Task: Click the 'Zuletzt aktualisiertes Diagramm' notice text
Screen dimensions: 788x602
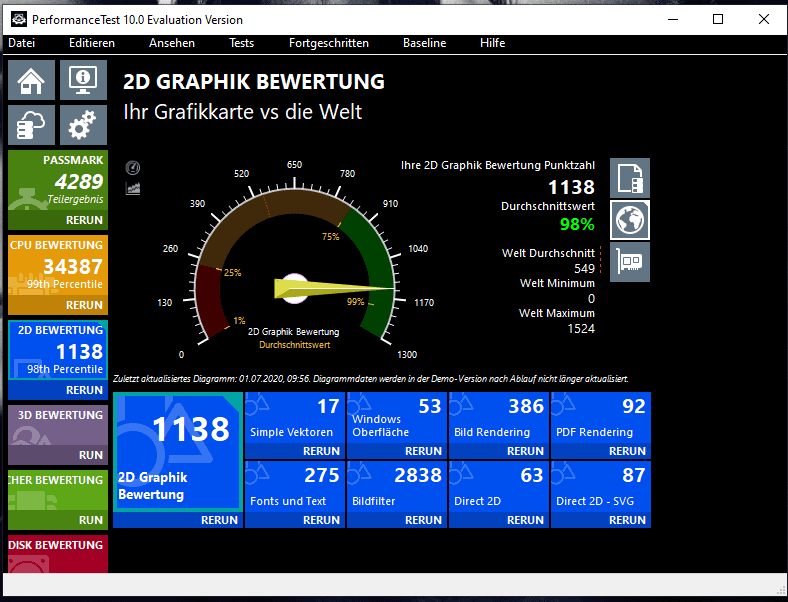Action: [x=371, y=379]
